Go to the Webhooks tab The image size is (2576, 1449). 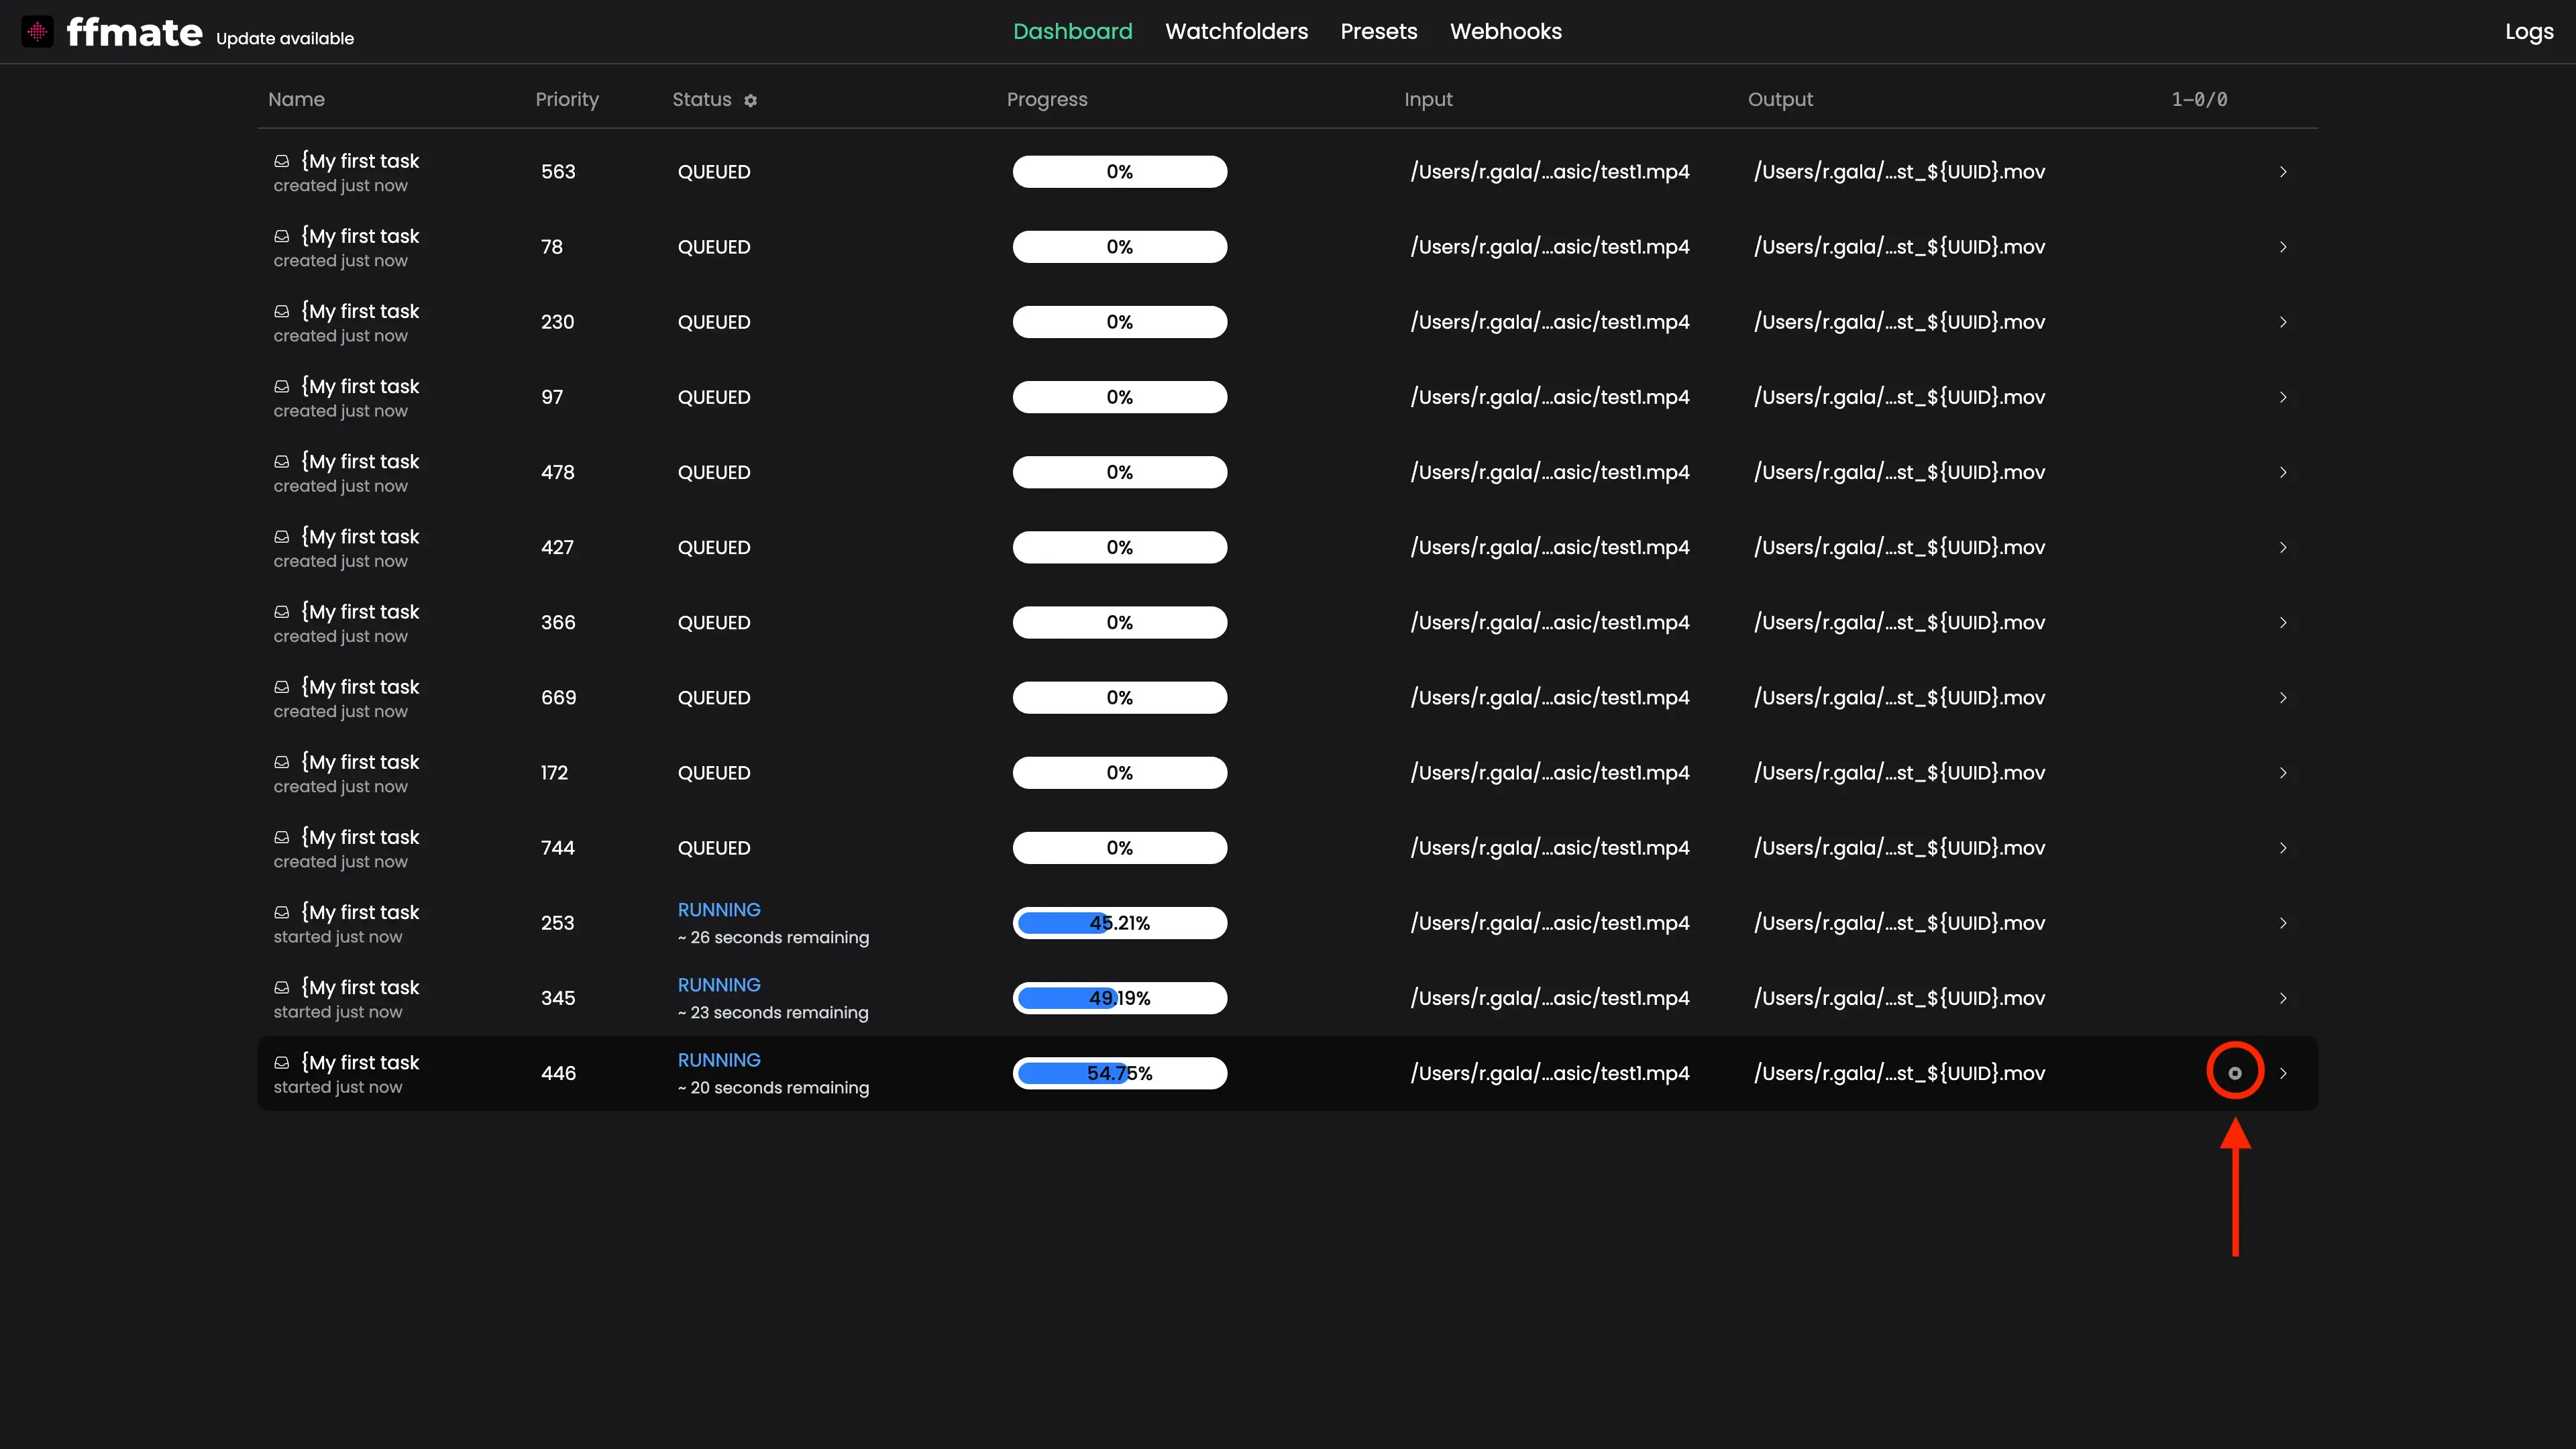click(x=1505, y=31)
